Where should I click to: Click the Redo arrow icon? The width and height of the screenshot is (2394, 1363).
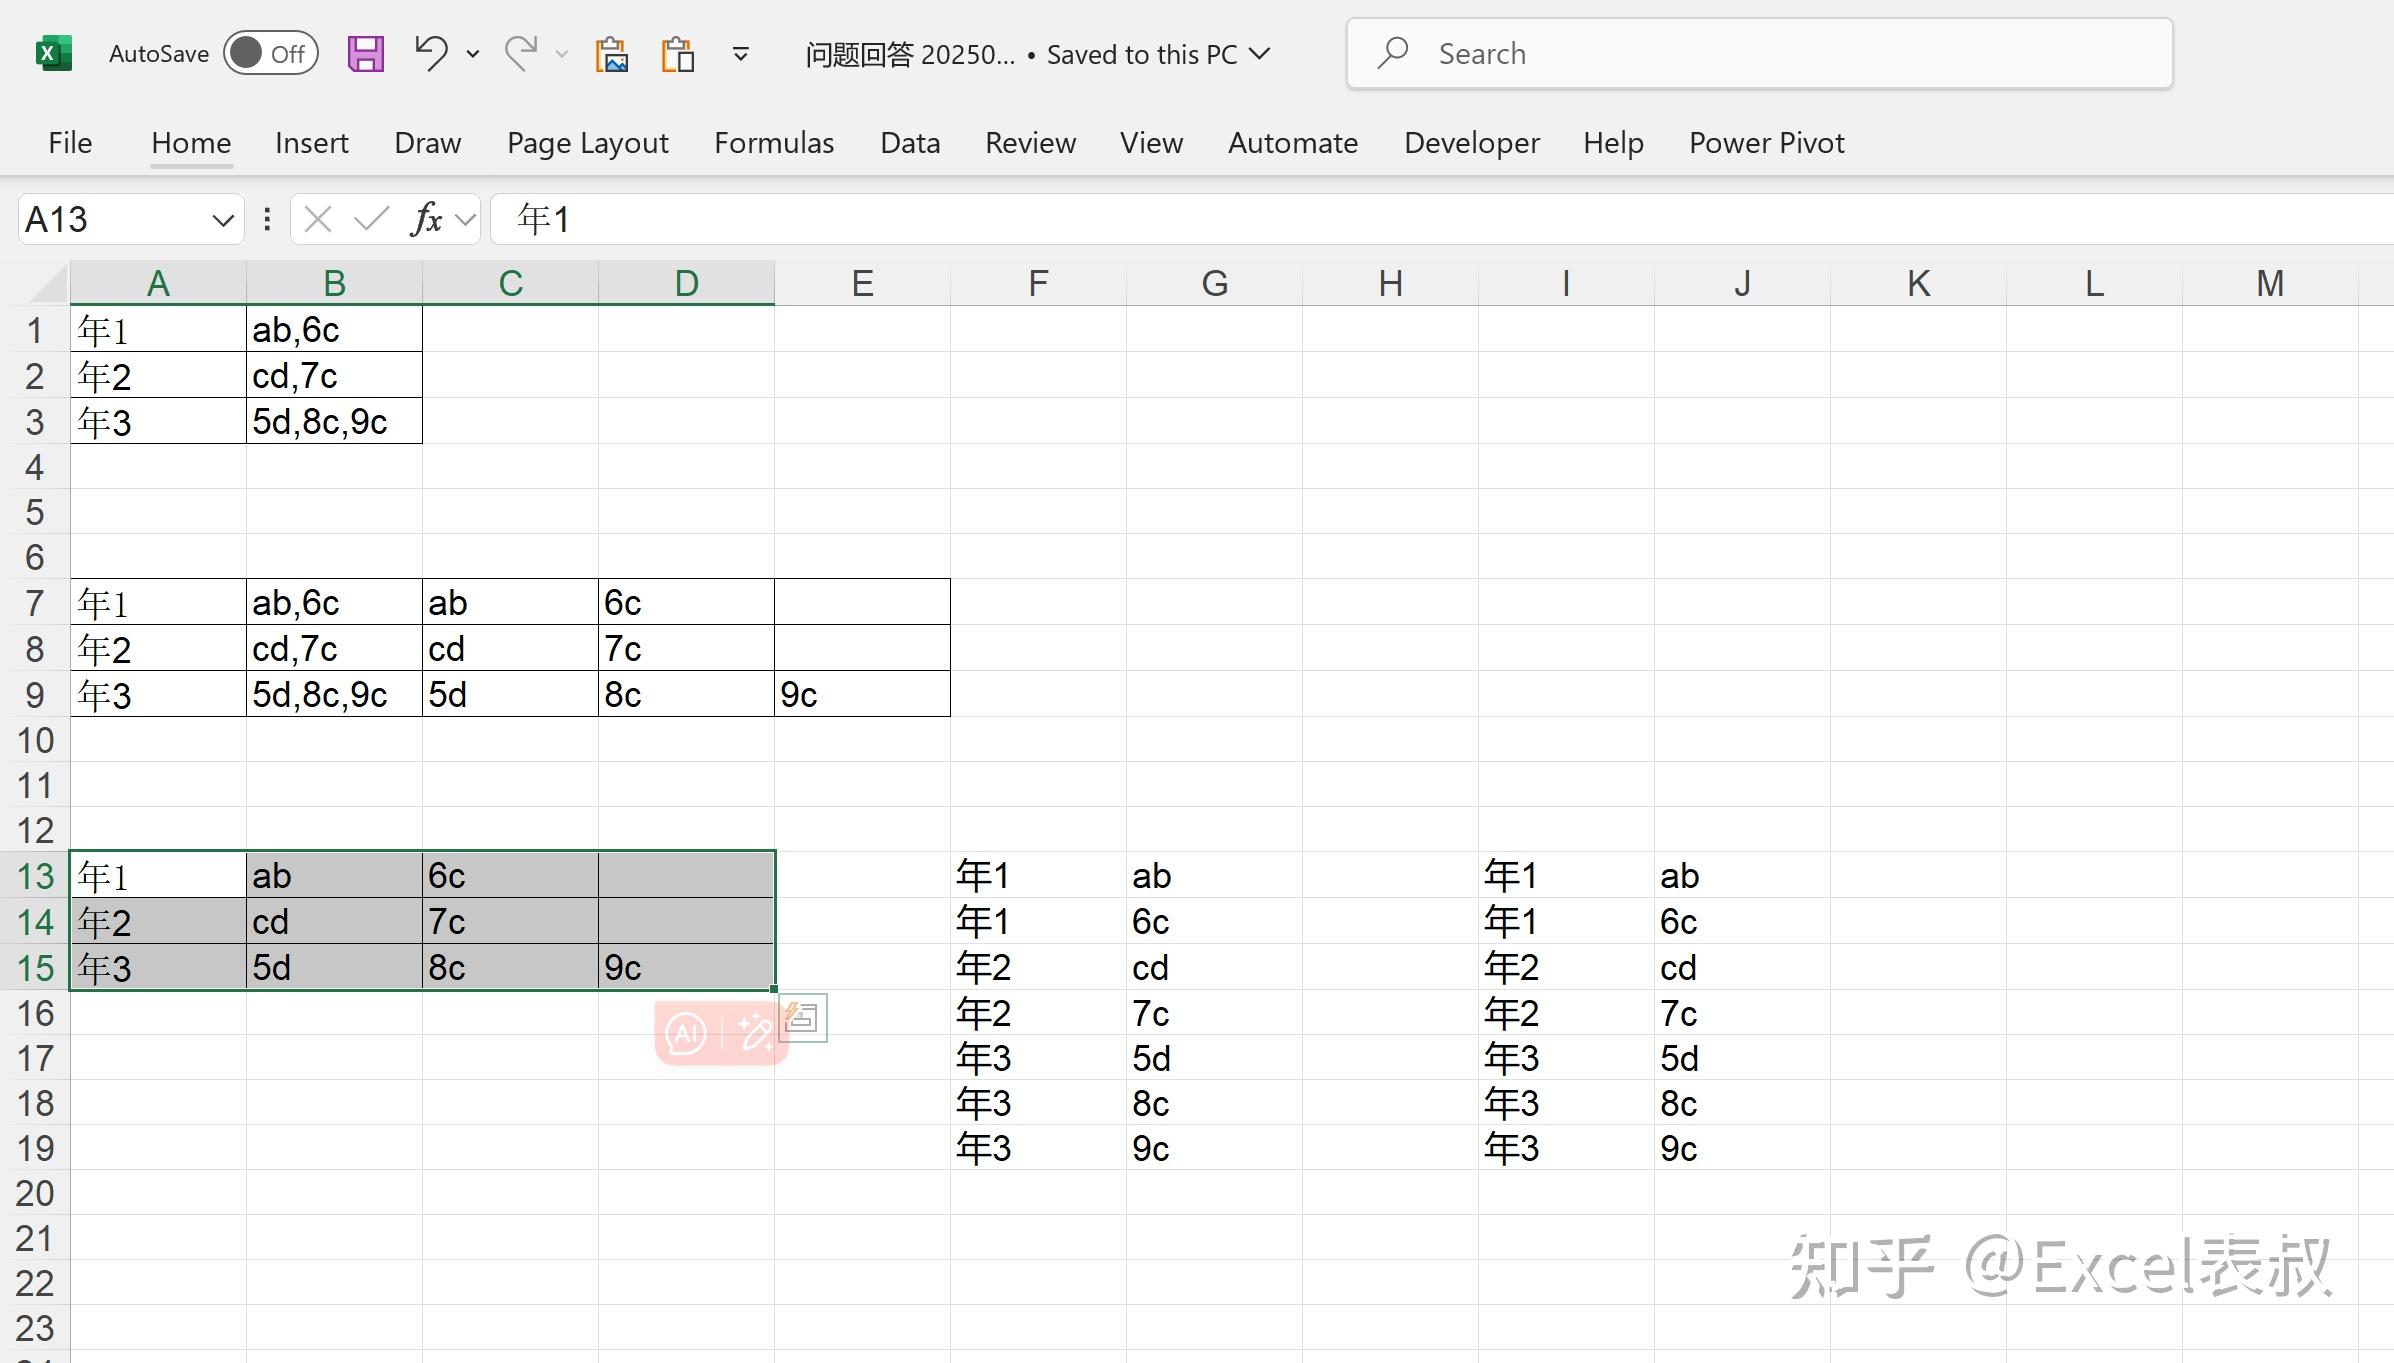click(x=521, y=53)
